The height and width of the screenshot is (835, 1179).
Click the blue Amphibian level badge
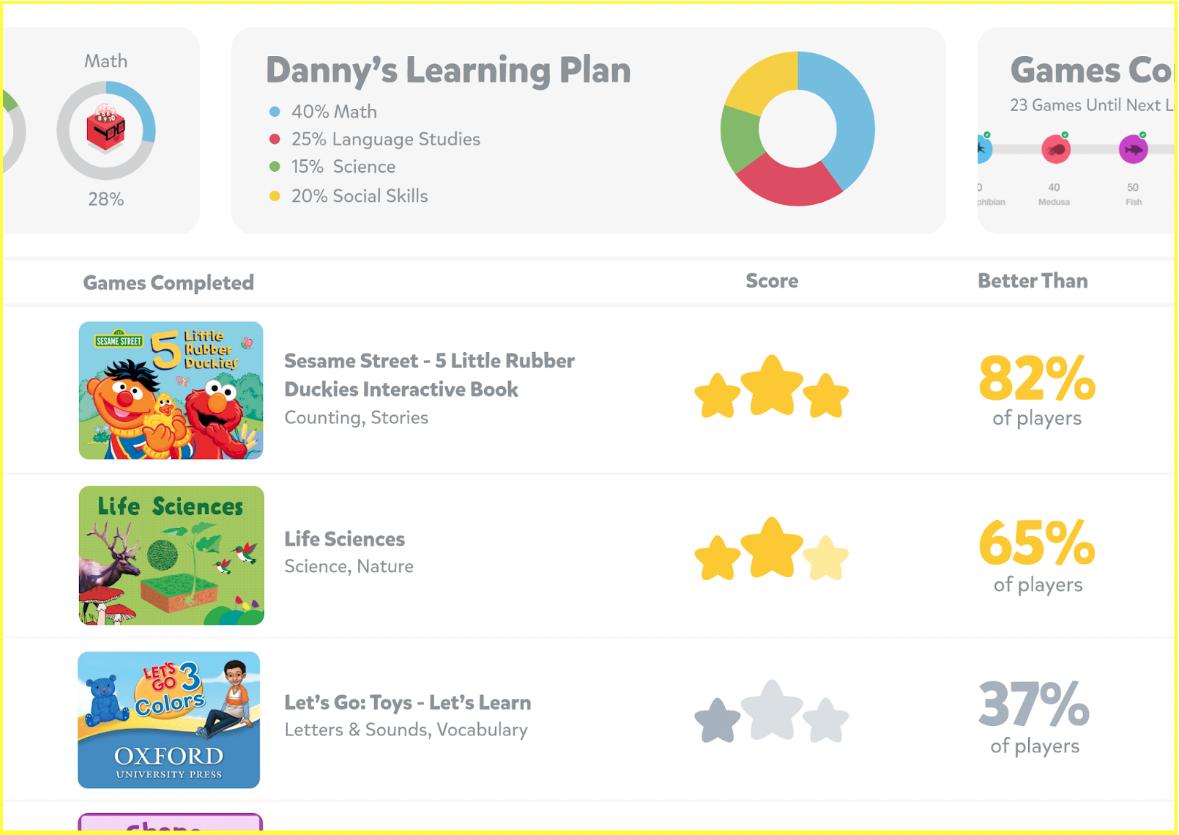[983, 150]
